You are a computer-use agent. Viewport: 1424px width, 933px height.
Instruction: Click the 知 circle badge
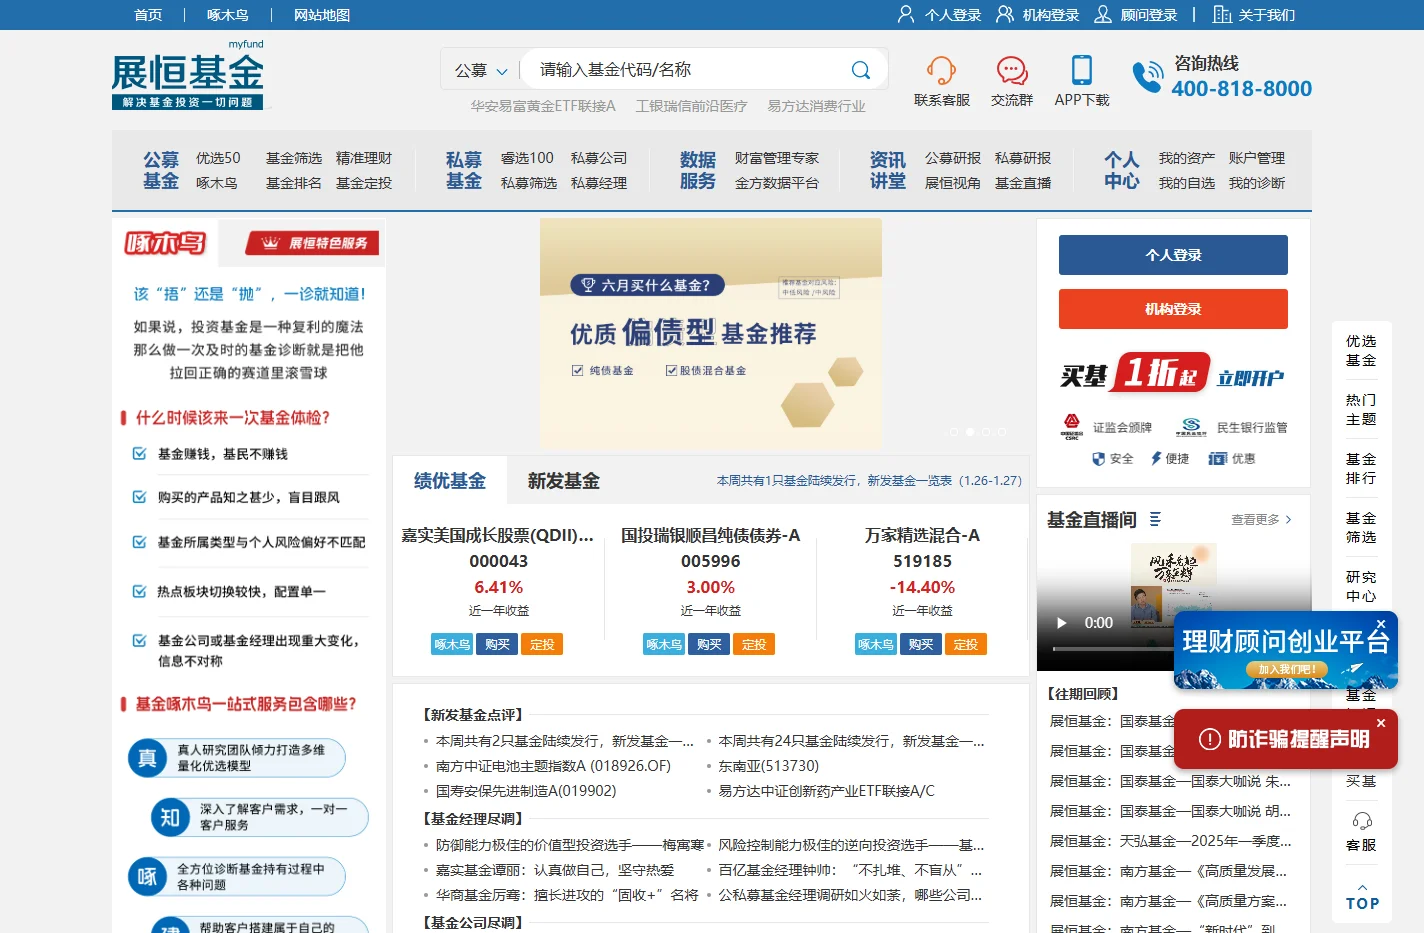[x=170, y=817]
